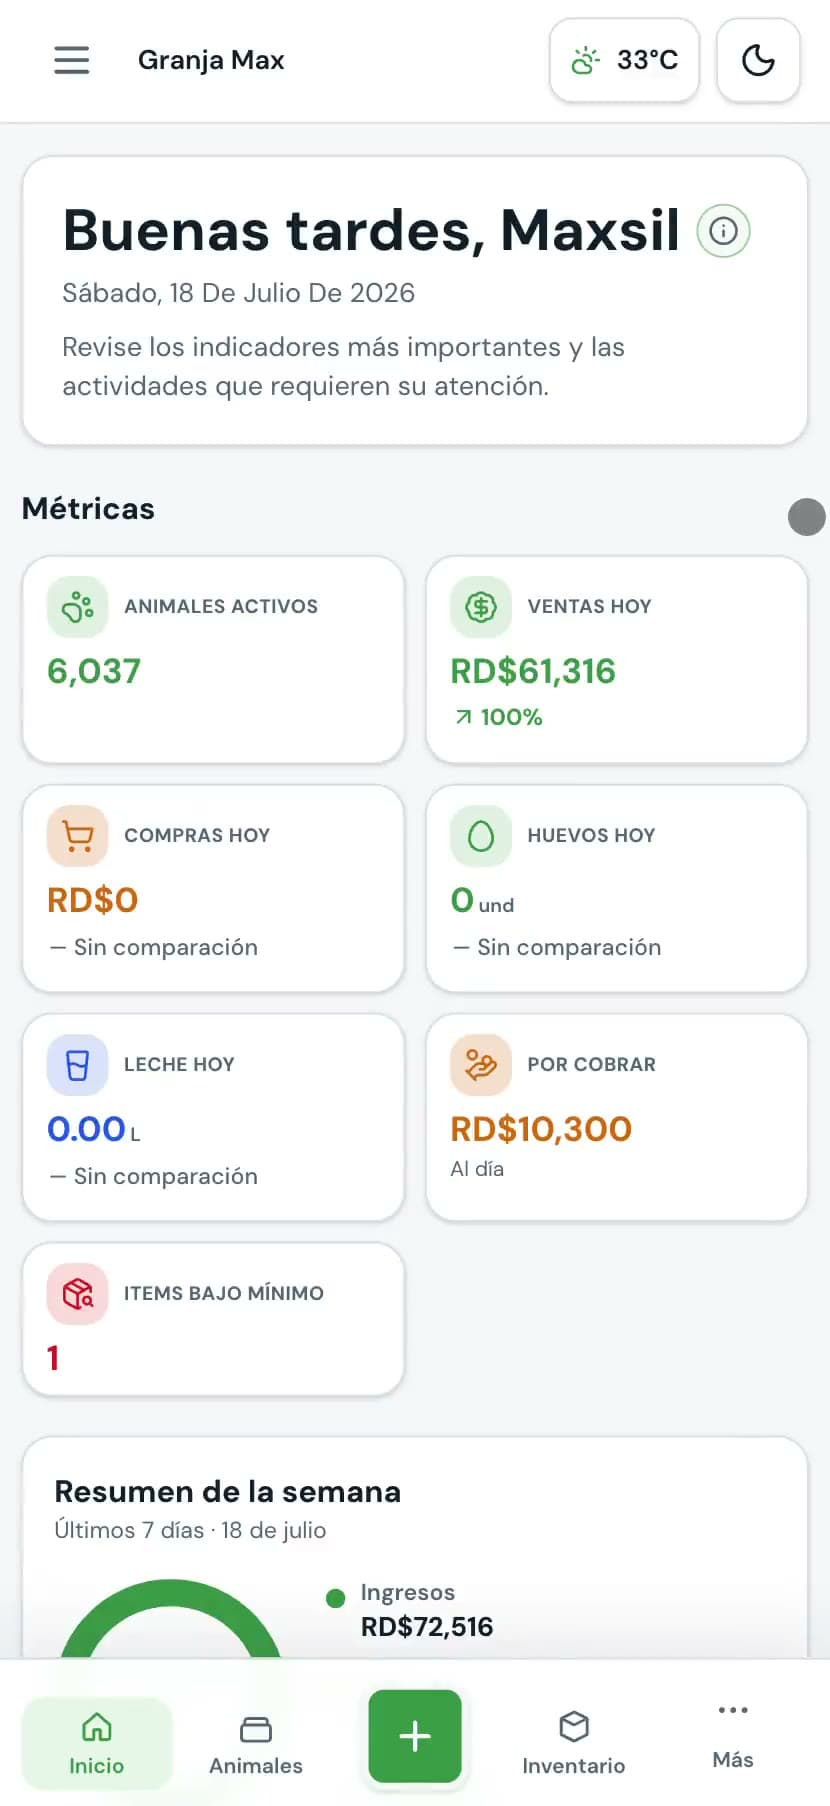
Task: Open the 33°C weather widget
Action: click(x=624, y=60)
